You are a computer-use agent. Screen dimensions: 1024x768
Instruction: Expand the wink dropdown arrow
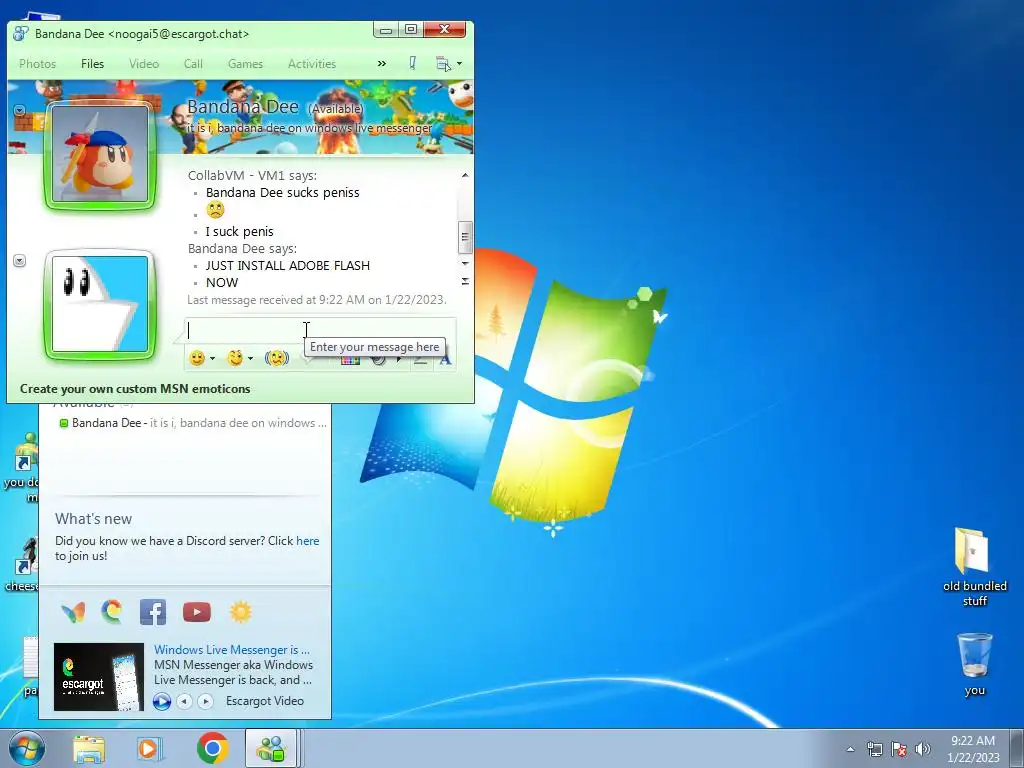point(250,359)
